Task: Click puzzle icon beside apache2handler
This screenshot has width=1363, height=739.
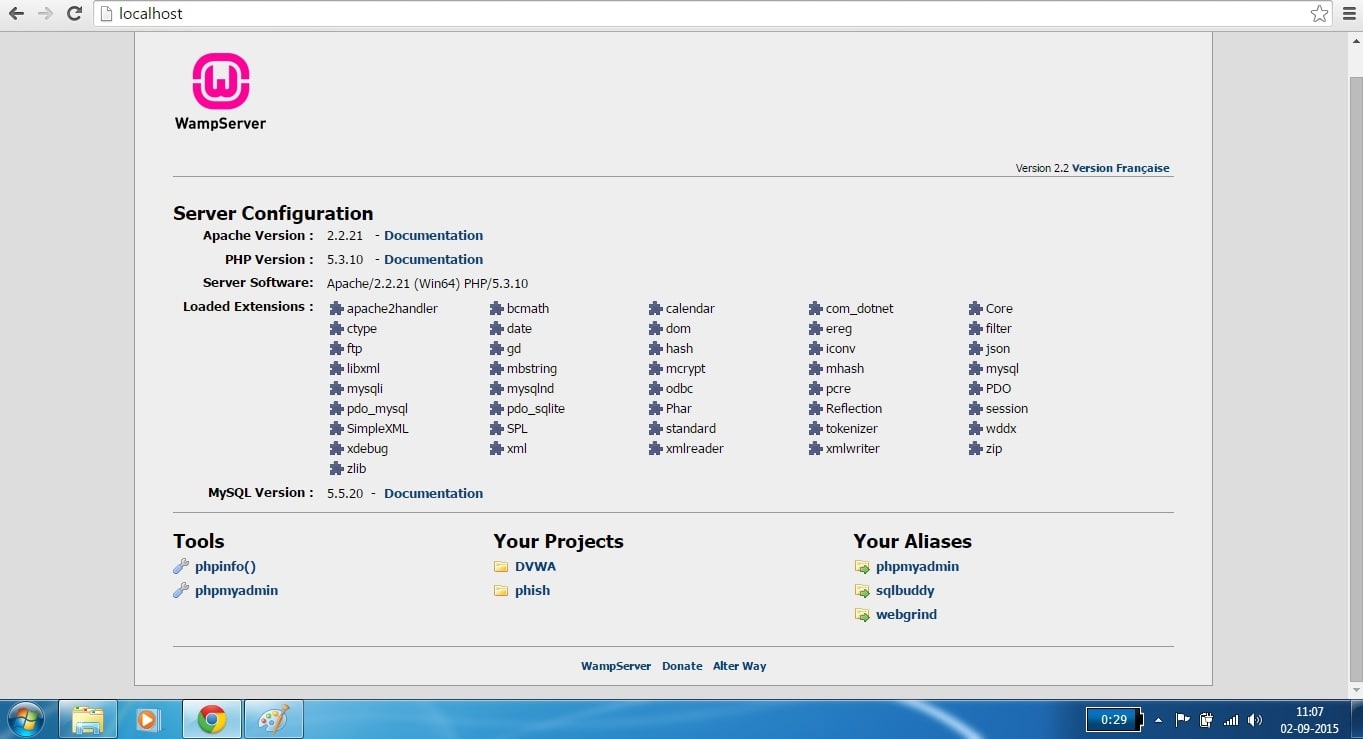Action: 337,308
